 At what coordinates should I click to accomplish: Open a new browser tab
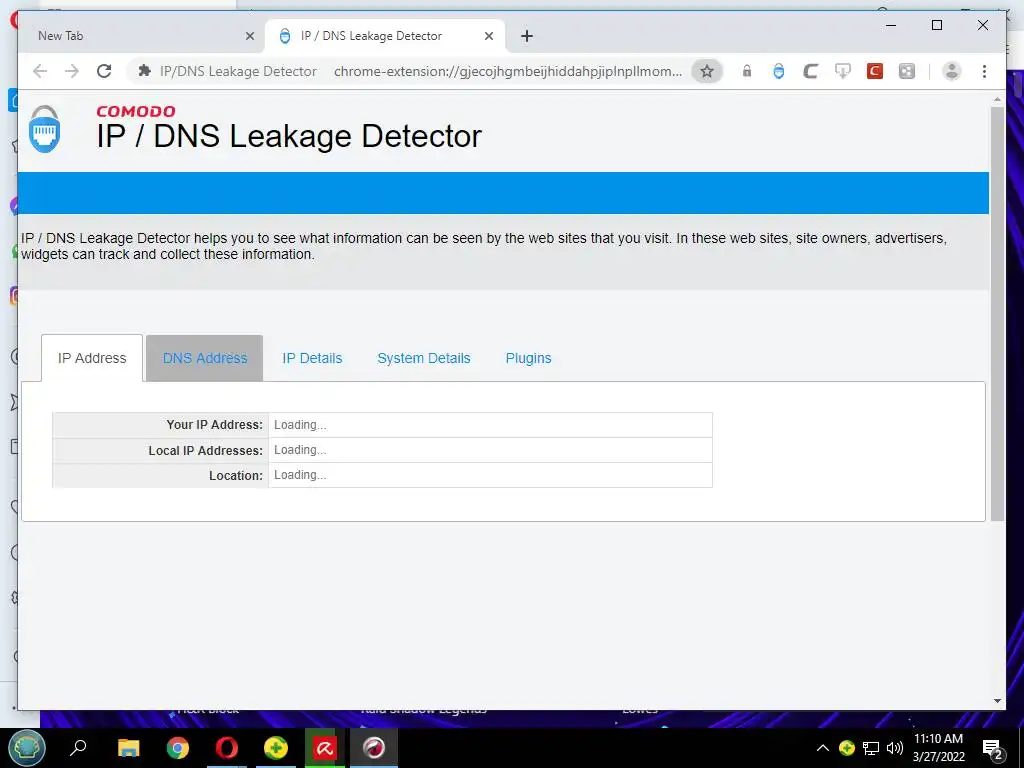coord(527,36)
